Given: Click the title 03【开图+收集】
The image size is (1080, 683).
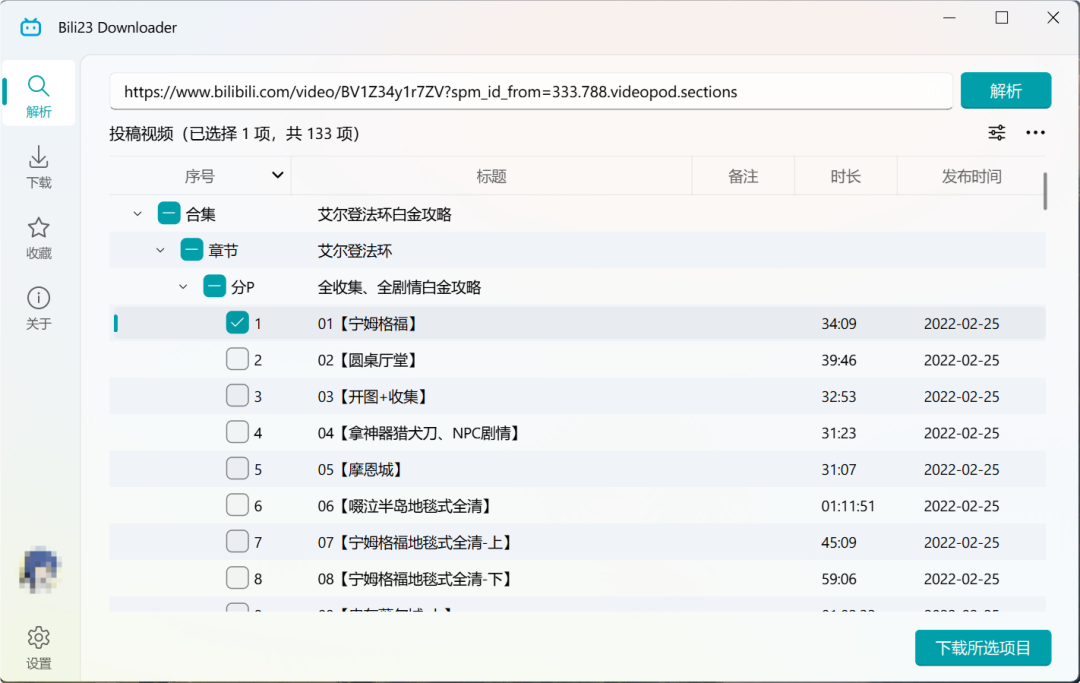Looking at the screenshot, I should tap(374, 397).
